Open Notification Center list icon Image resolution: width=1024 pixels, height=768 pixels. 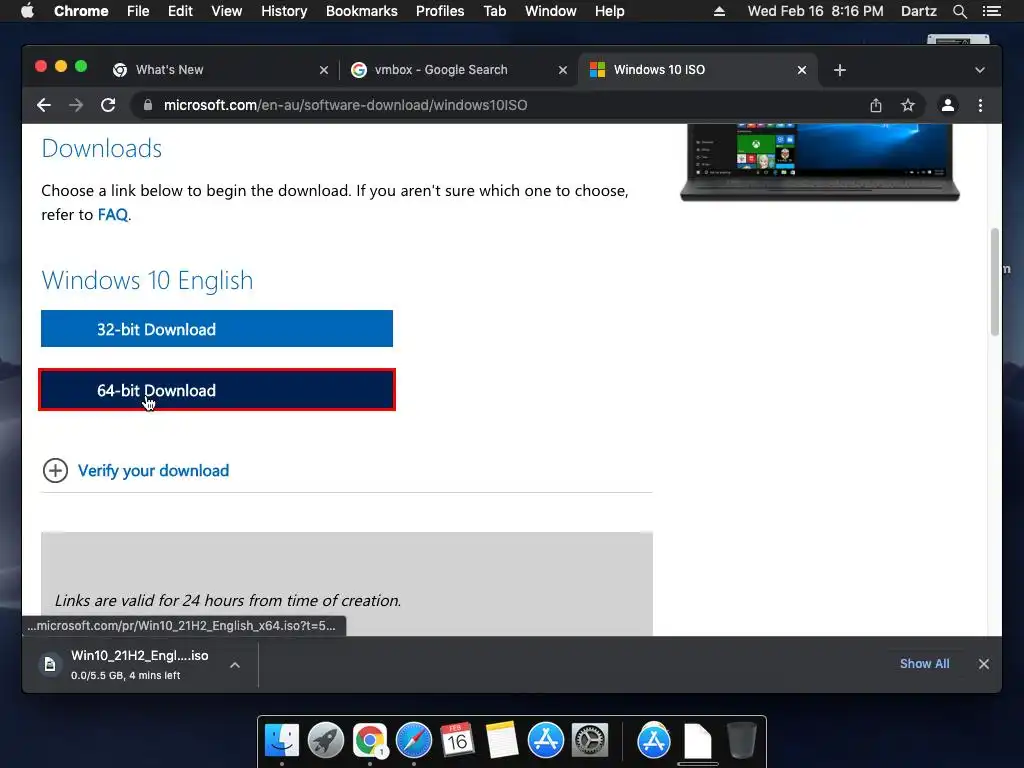(991, 11)
